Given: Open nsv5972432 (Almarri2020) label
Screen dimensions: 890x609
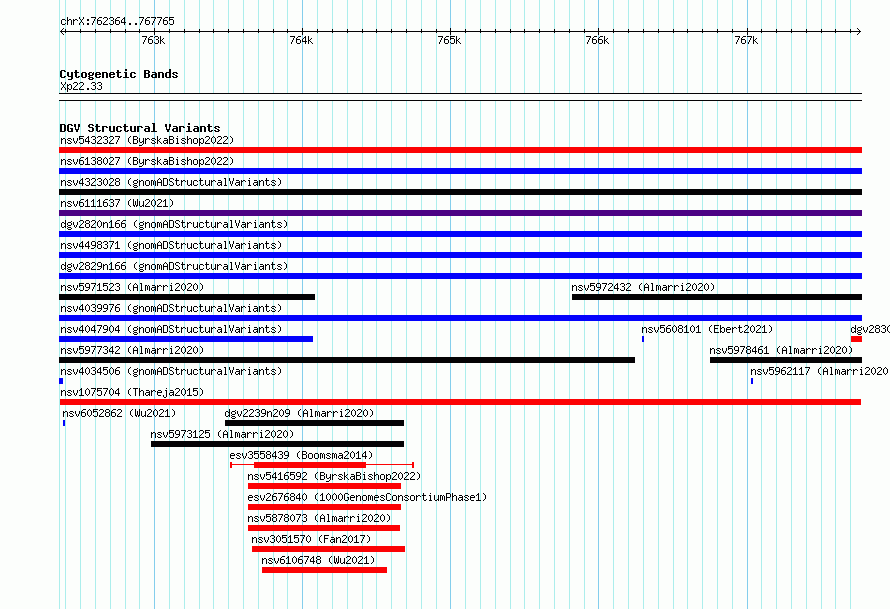Looking at the screenshot, I should coord(643,287).
